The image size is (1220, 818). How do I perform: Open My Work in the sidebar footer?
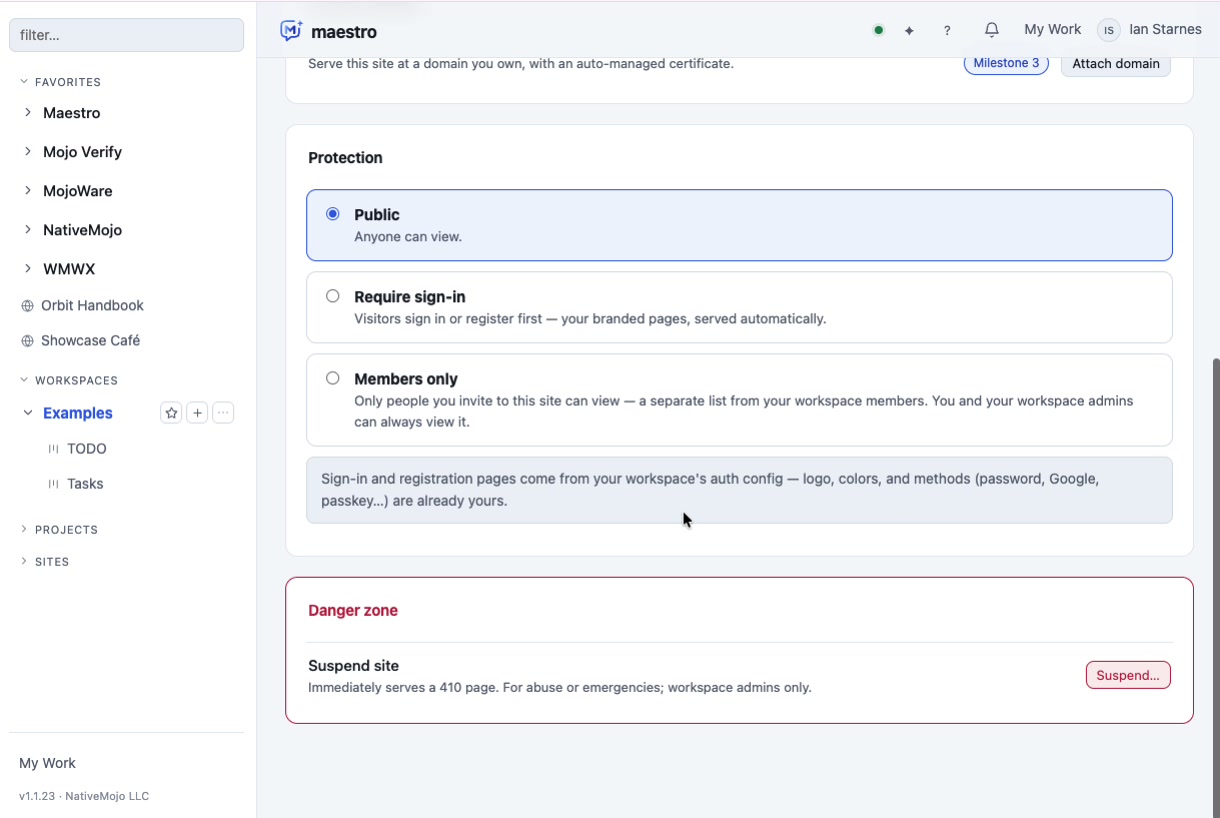click(x=47, y=763)
